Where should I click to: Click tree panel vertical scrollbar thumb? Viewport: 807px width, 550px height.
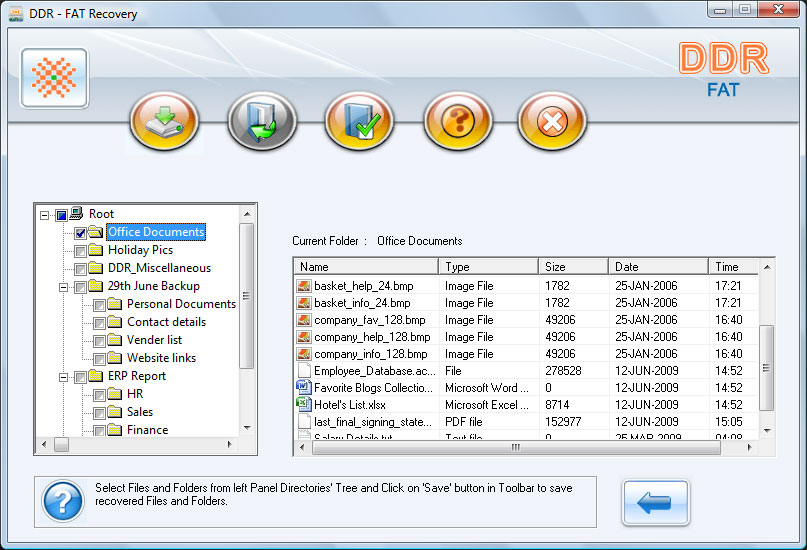tap(247, 296)
